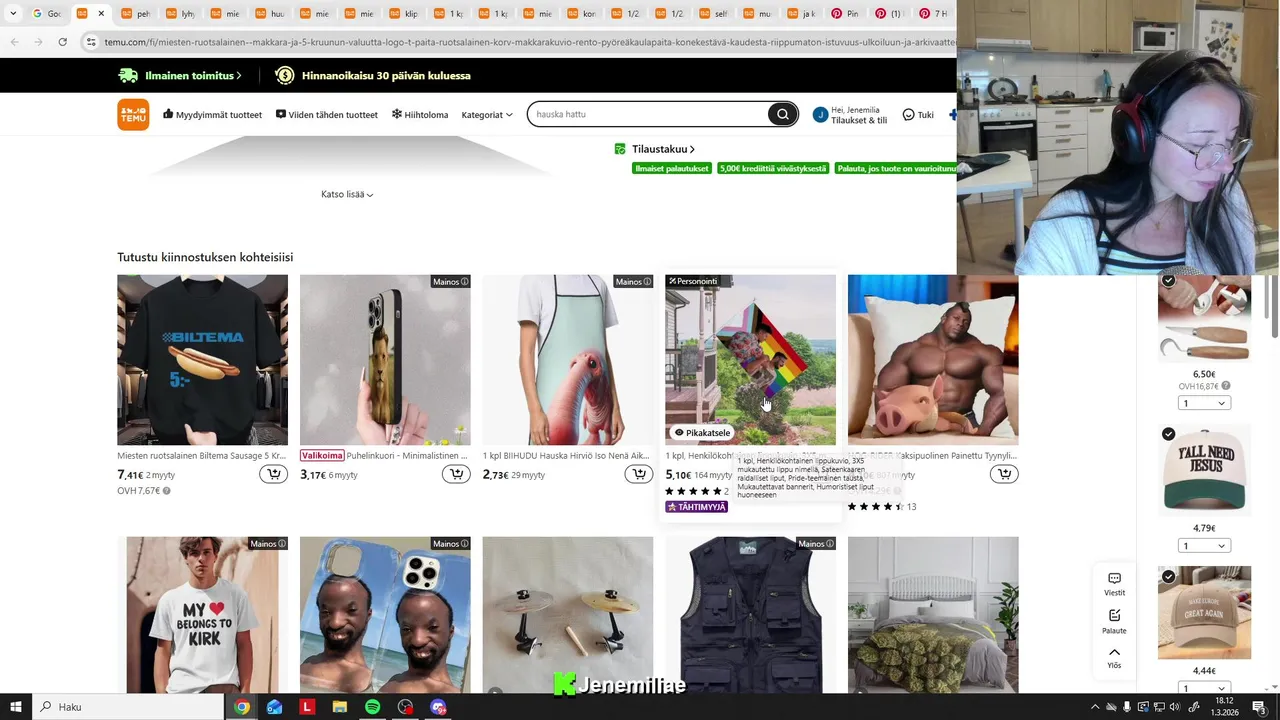Switch to the Google tab
1280x720 pixels.
tap(48, 14)
